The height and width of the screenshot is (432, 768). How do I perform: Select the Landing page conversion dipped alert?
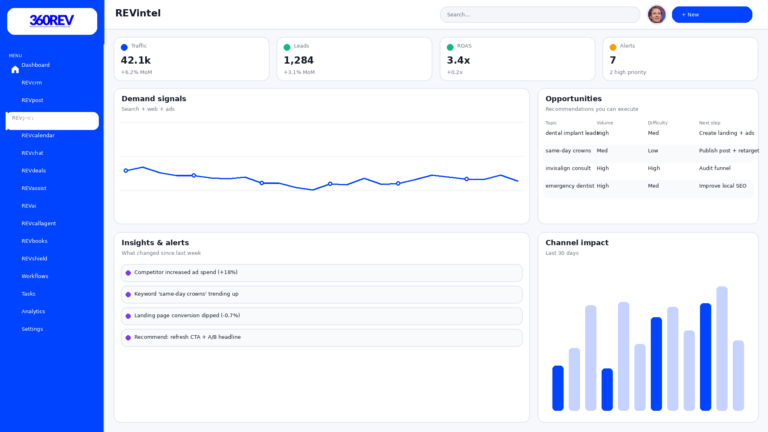click(321, 316)
